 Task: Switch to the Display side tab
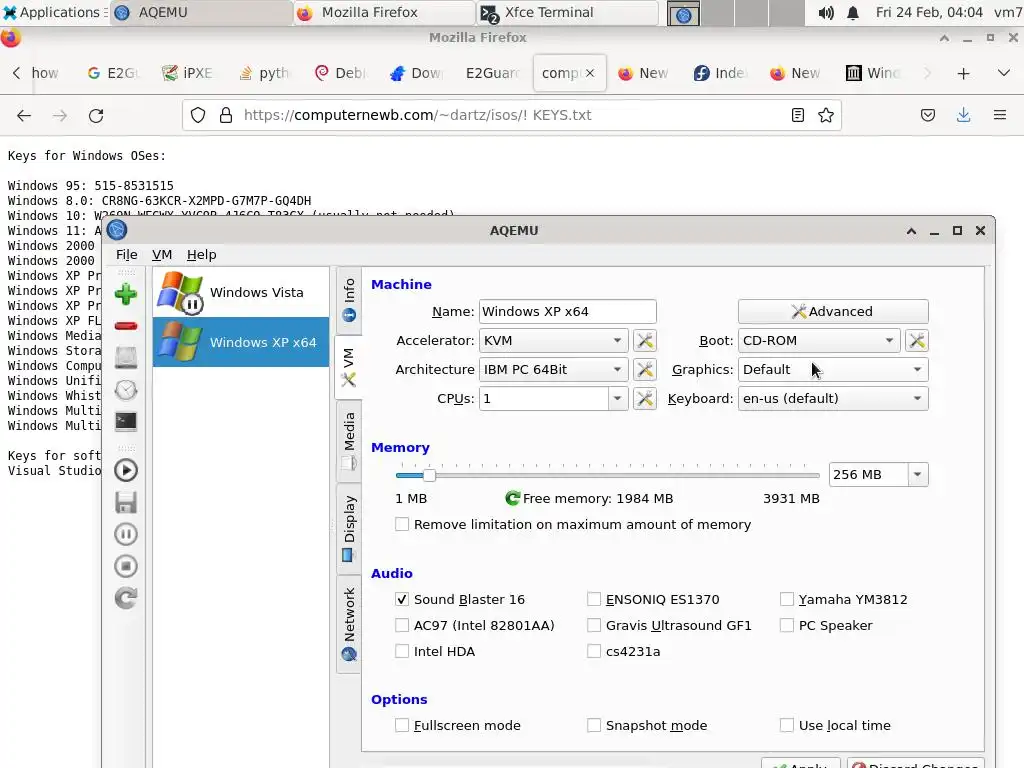pyautogui.click(x=349, y=529)
